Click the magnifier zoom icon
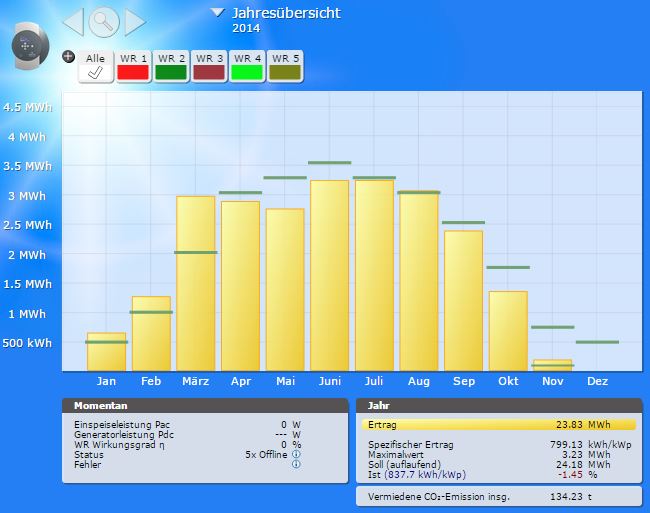Viewport: 650px width, 513px height. point(104,21)
